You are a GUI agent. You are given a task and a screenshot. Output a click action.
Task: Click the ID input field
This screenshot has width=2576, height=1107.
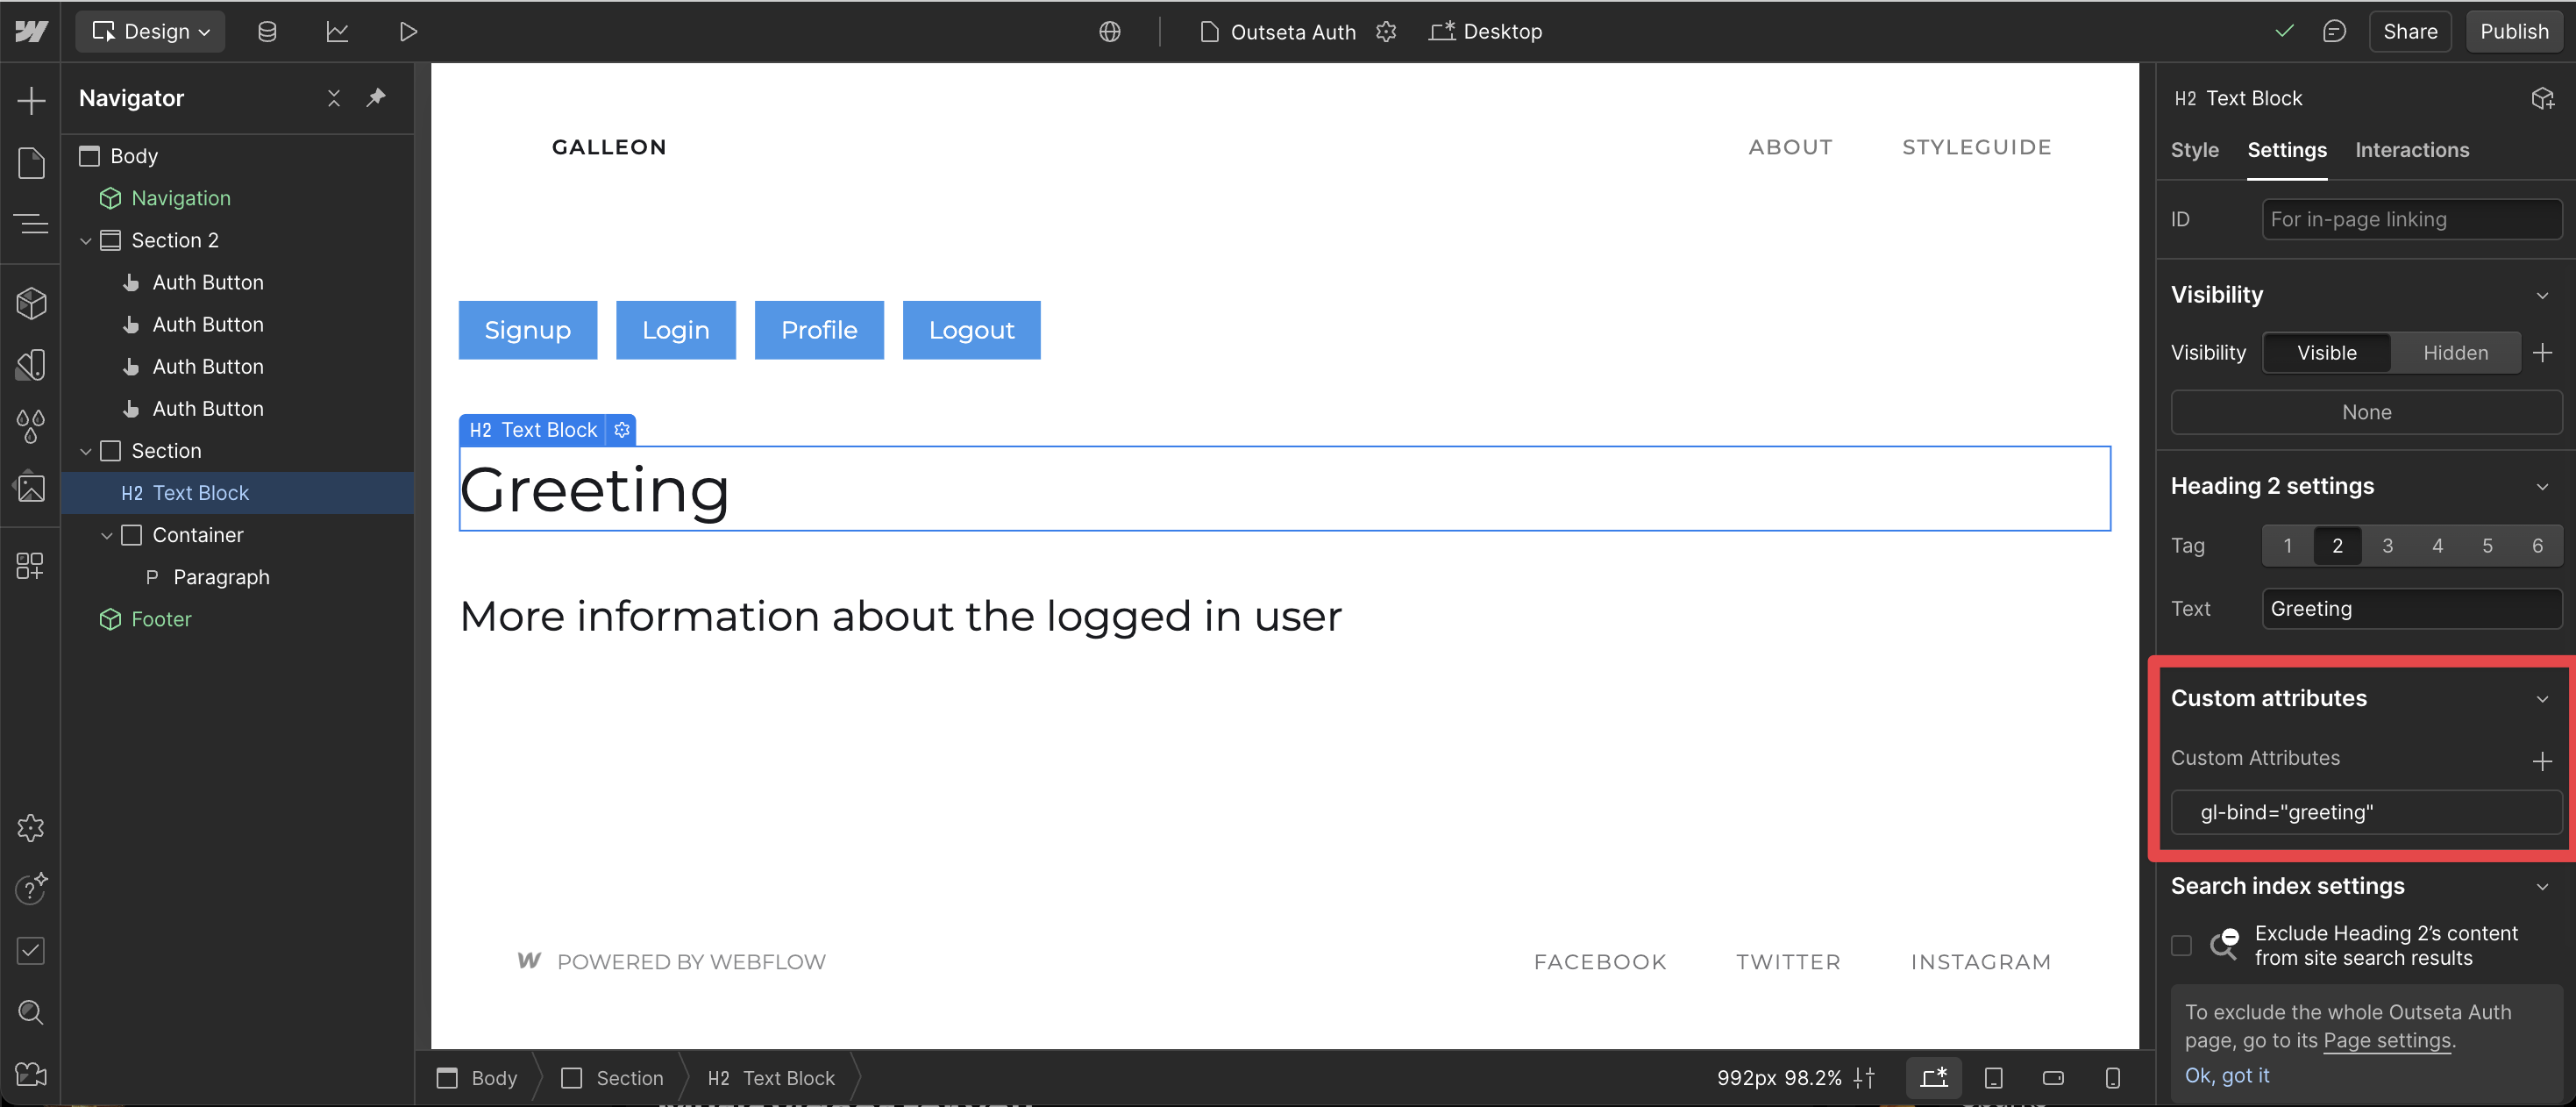click(2411, 220)
